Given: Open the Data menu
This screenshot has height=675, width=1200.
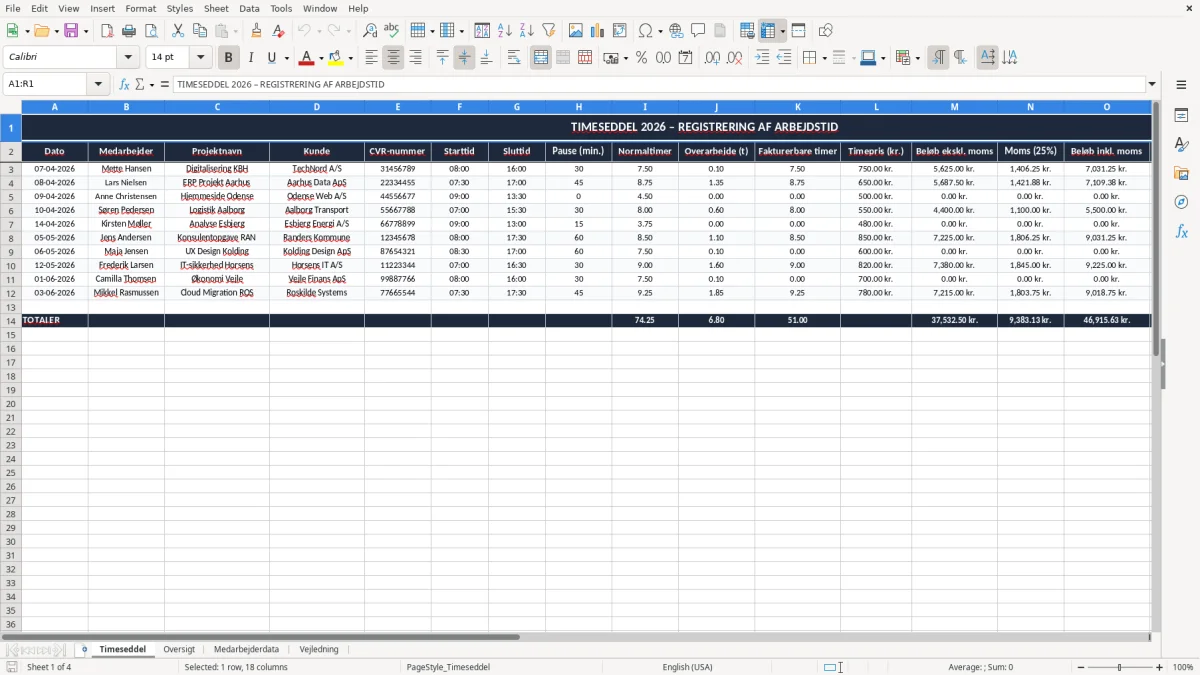Looking at the screenshot, I should click(249, 8).
